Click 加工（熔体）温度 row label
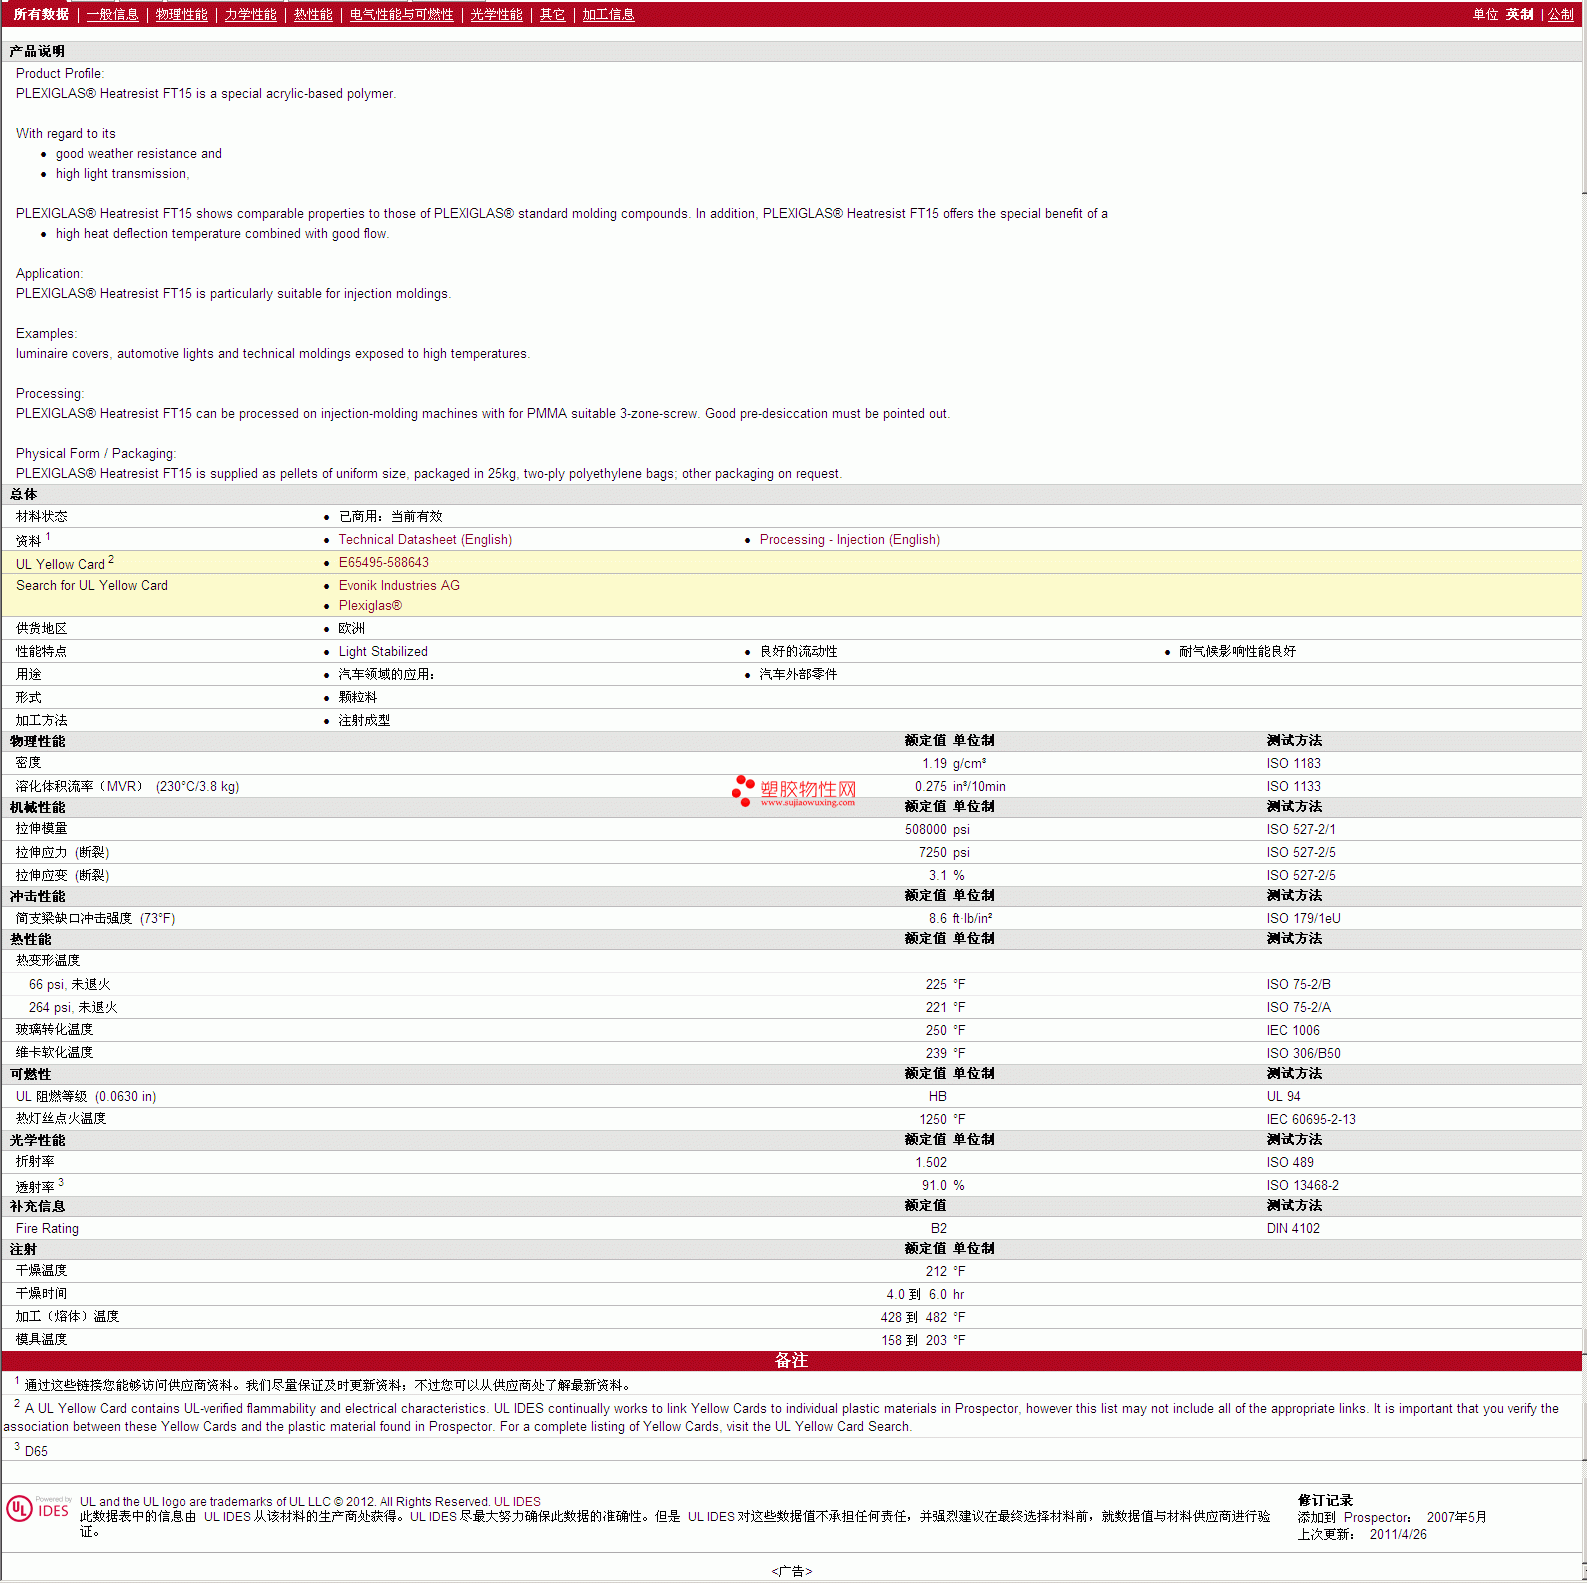Viewport: 1587px width, 1583px height. tap(67, 1316)
